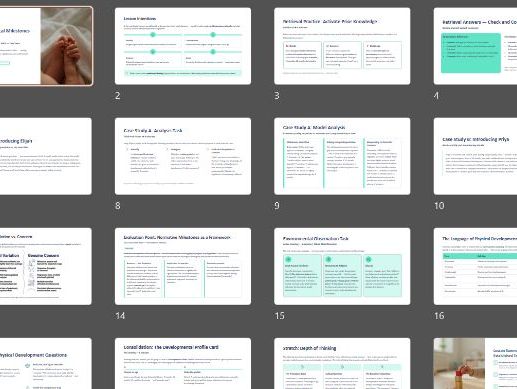The width and height of the screenshot is (517, 389).
Task: Click the slide number 16 label
Action: [439, 316]
